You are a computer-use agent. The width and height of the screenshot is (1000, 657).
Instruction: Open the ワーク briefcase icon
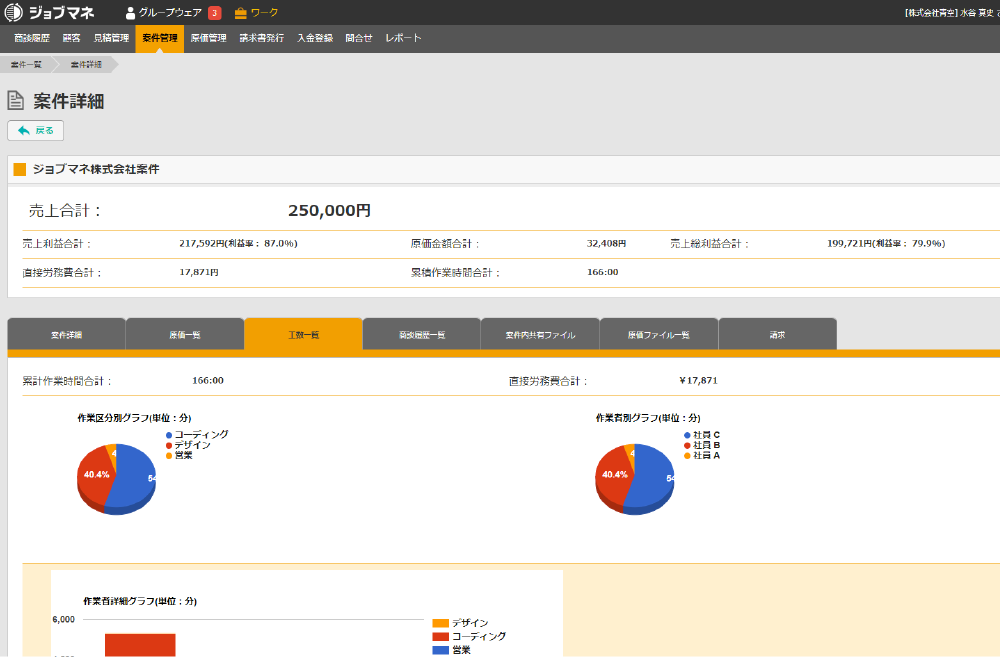coord(240,13)
